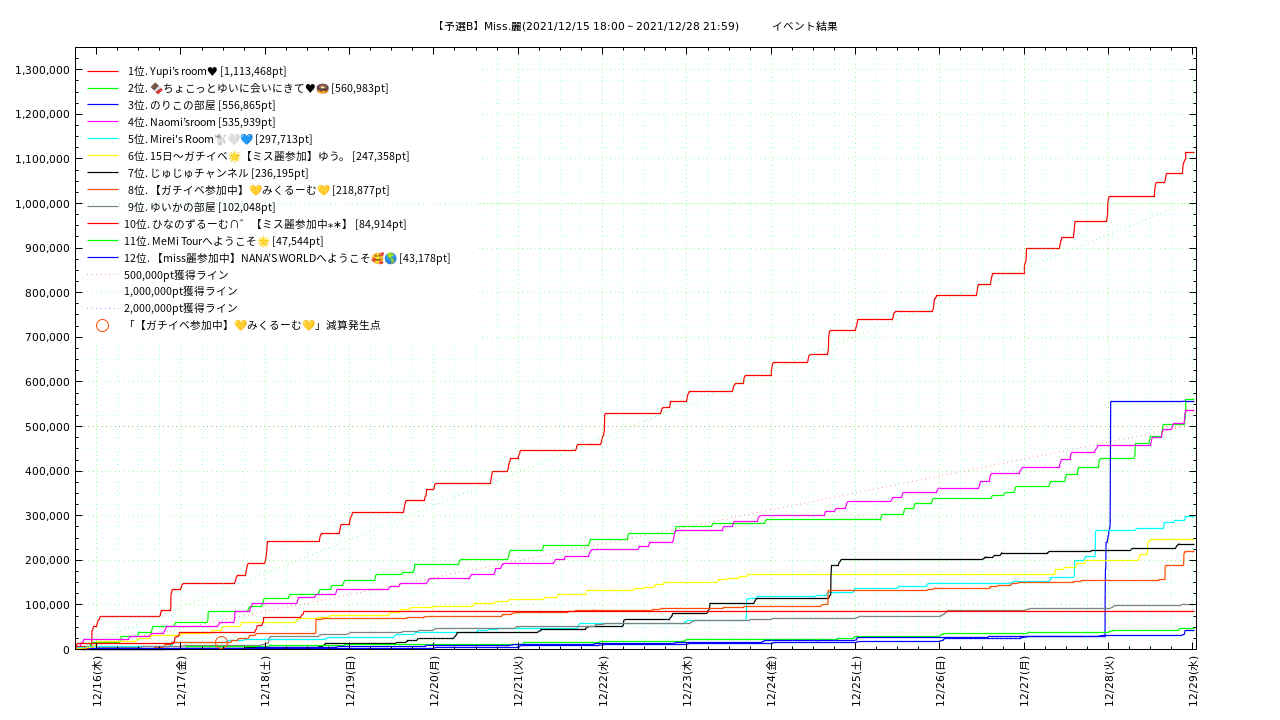Click y-axis label 1,000,000
The height and width of the screenshot is (720, 1280).
43,204
